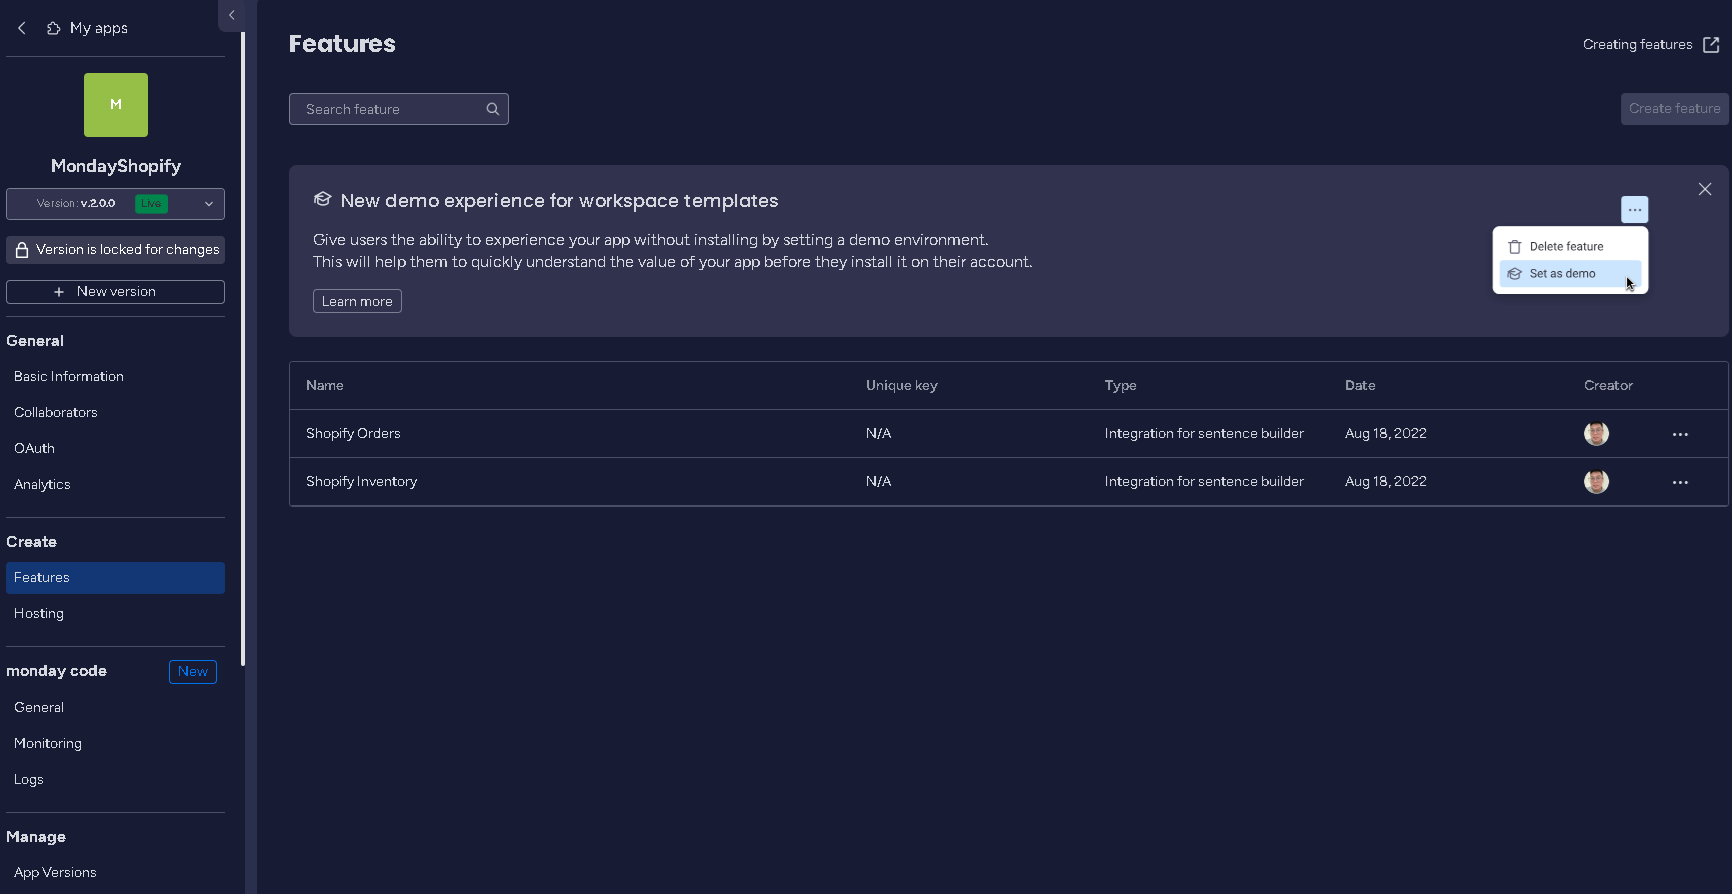
Task: Select Features in the Create section
Action: tap(115, 578)
